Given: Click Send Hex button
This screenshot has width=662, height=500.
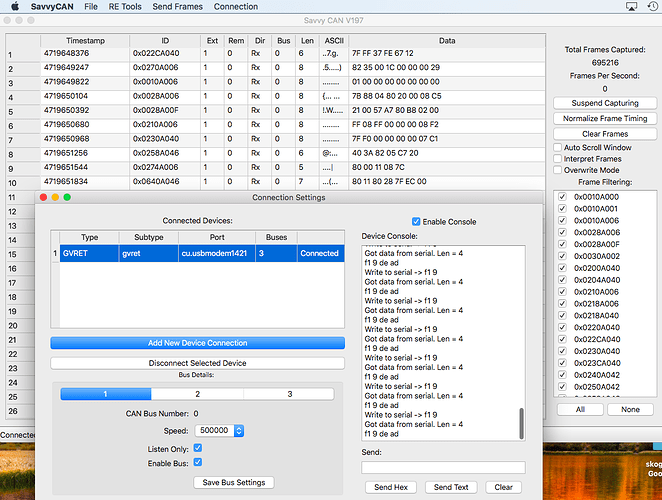Looking at the screenshot, I should pos(391,487).
